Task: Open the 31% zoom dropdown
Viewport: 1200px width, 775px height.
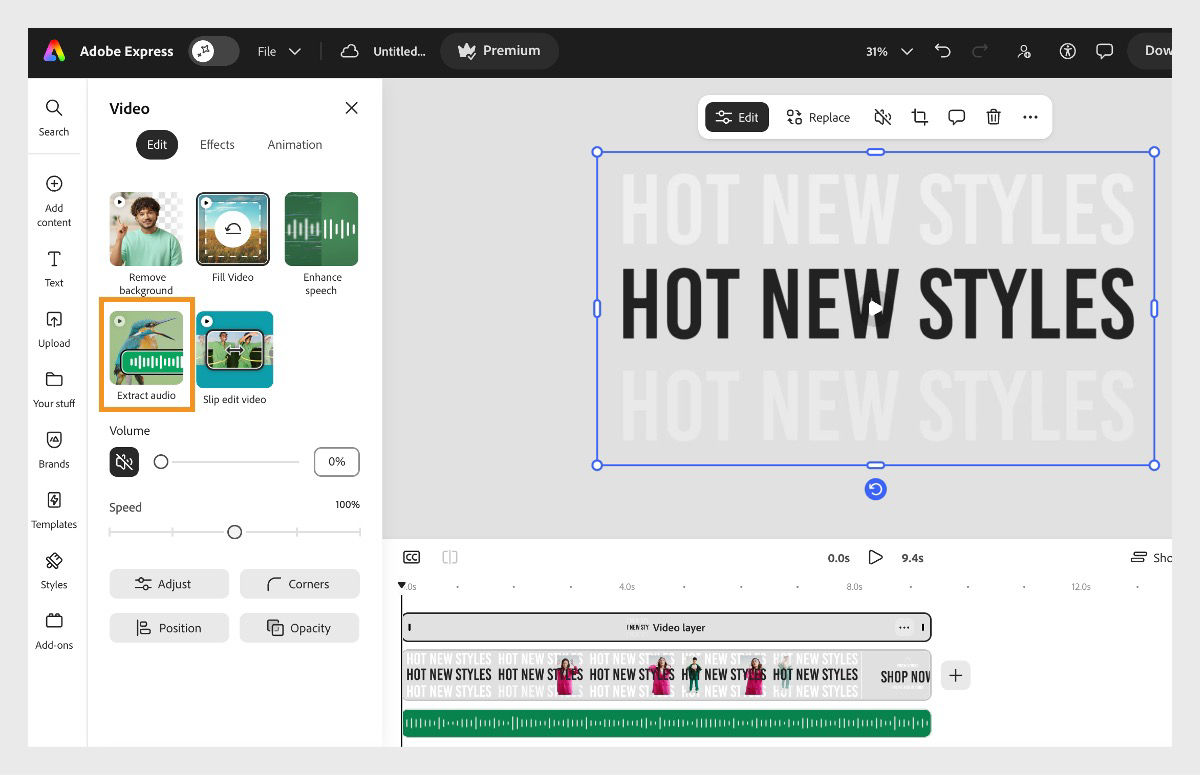Action: 889,51
